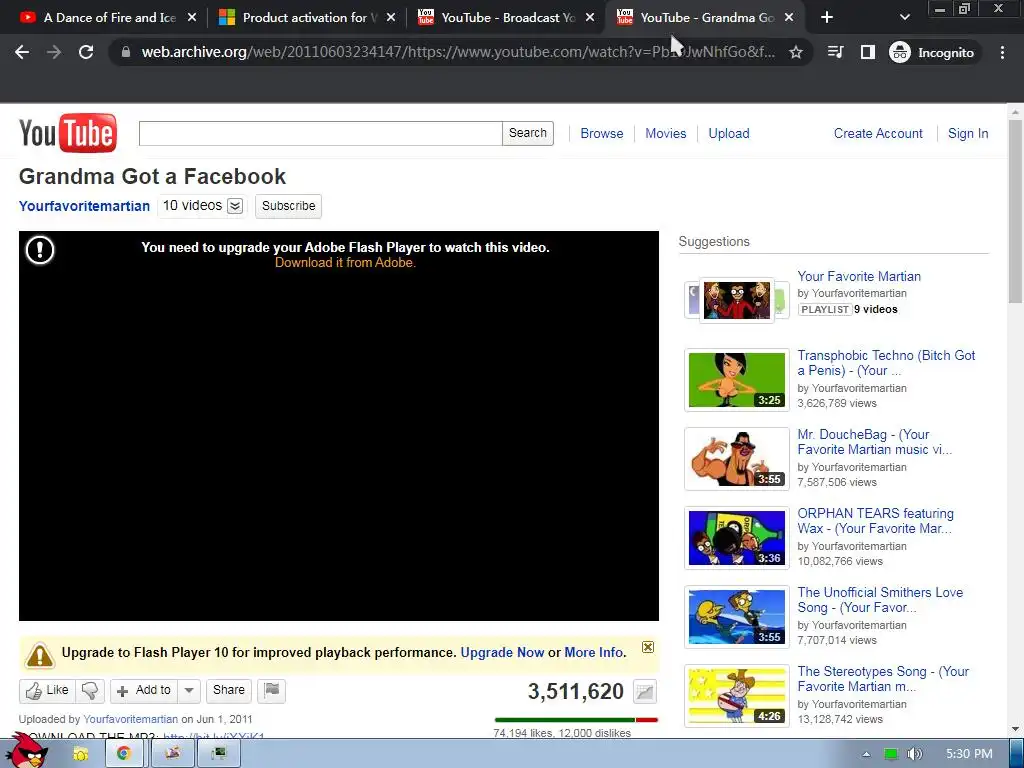Open the Transphobic Techno video thumbnail

tap(737, 380)
